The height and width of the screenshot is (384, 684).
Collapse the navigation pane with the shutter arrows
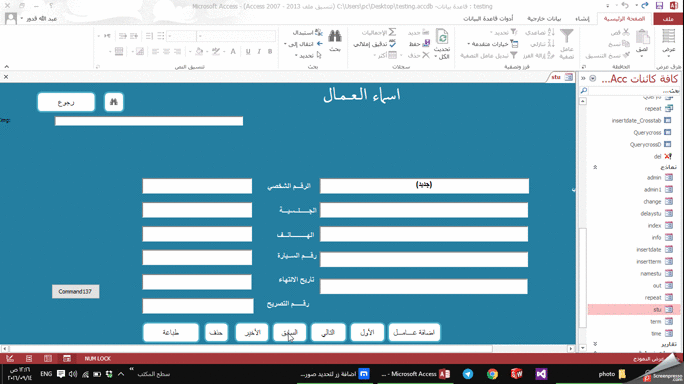583,79
